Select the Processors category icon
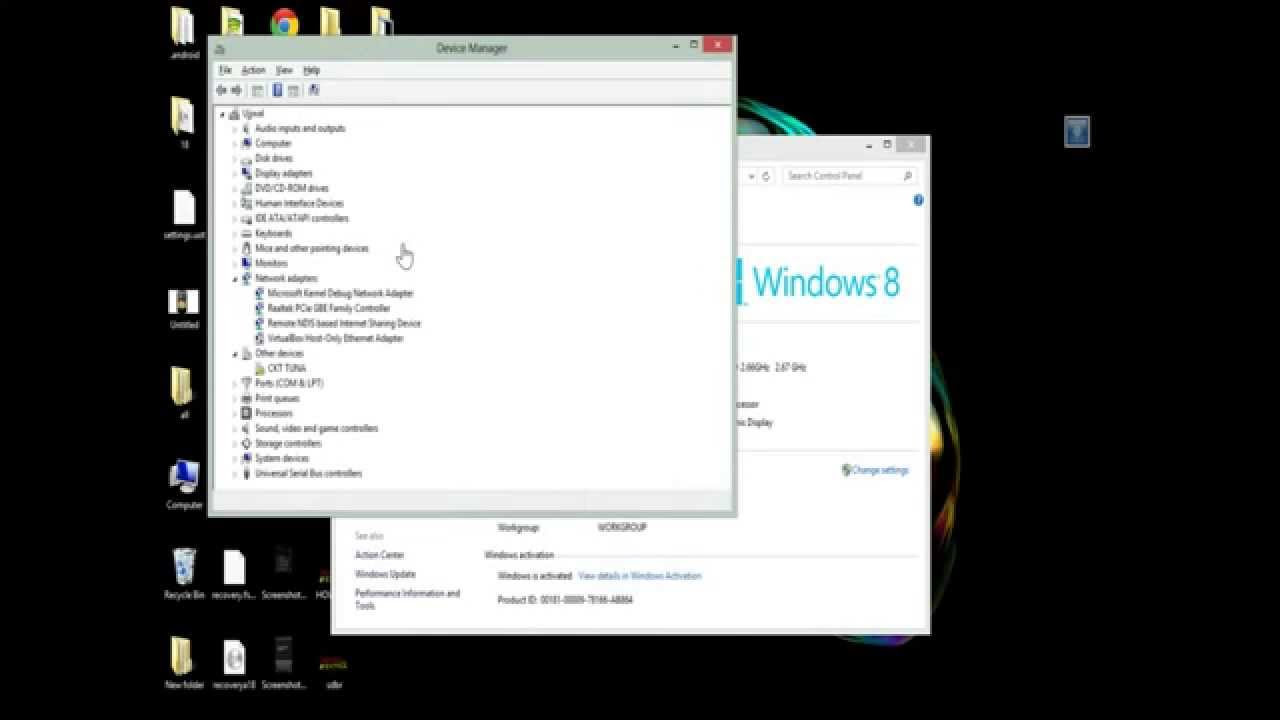Viewport: 1280px width, 720px height. [x=246, y=413]
